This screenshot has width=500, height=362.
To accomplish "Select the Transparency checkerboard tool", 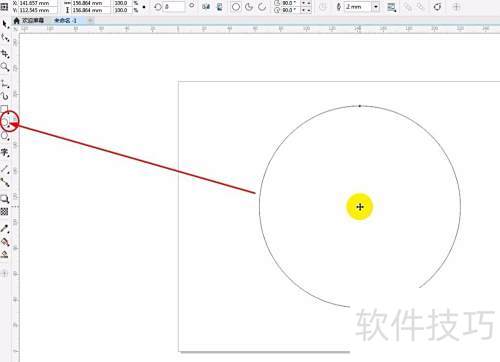I will click(x=4, y=211).
